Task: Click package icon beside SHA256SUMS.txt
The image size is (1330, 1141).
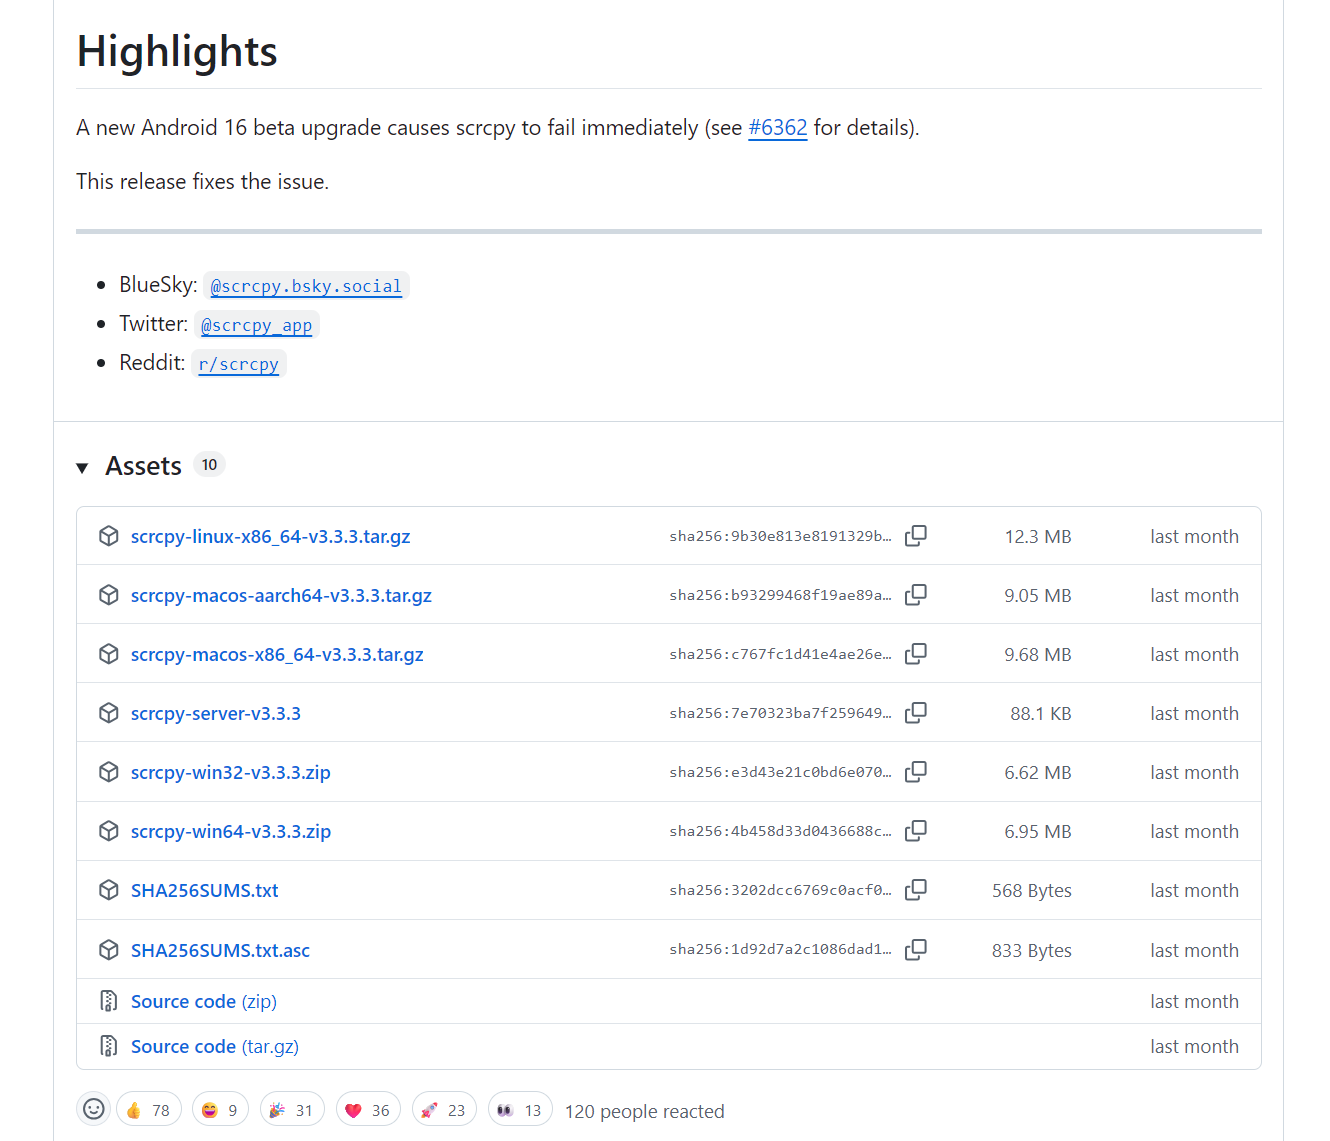Action: point(109,890)
